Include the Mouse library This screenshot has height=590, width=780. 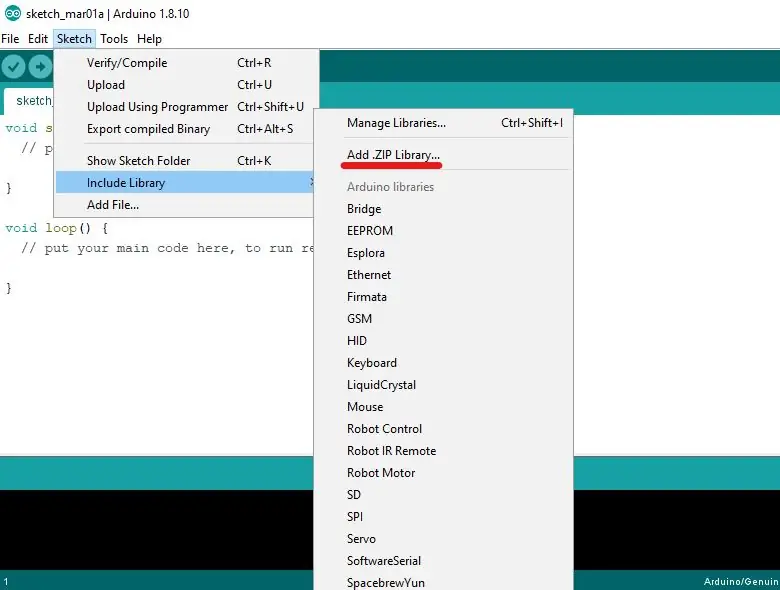(444, 406)
